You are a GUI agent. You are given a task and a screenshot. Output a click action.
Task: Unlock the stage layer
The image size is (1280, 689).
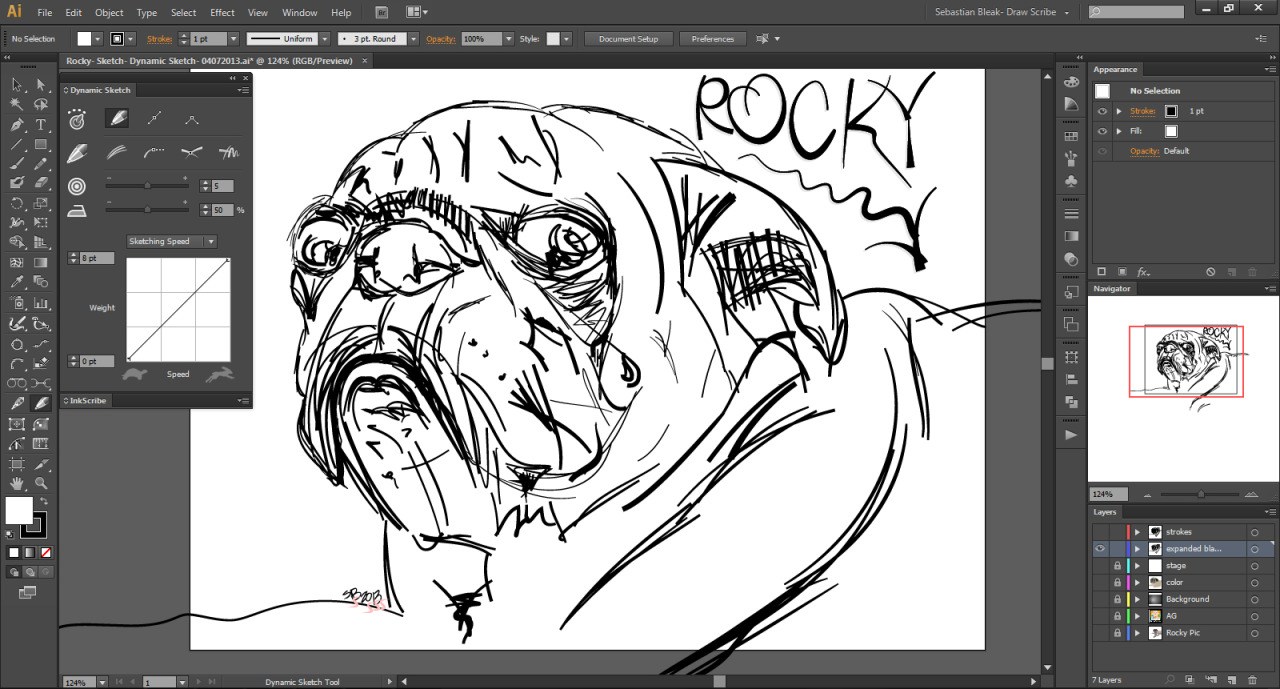(1117, 565)
